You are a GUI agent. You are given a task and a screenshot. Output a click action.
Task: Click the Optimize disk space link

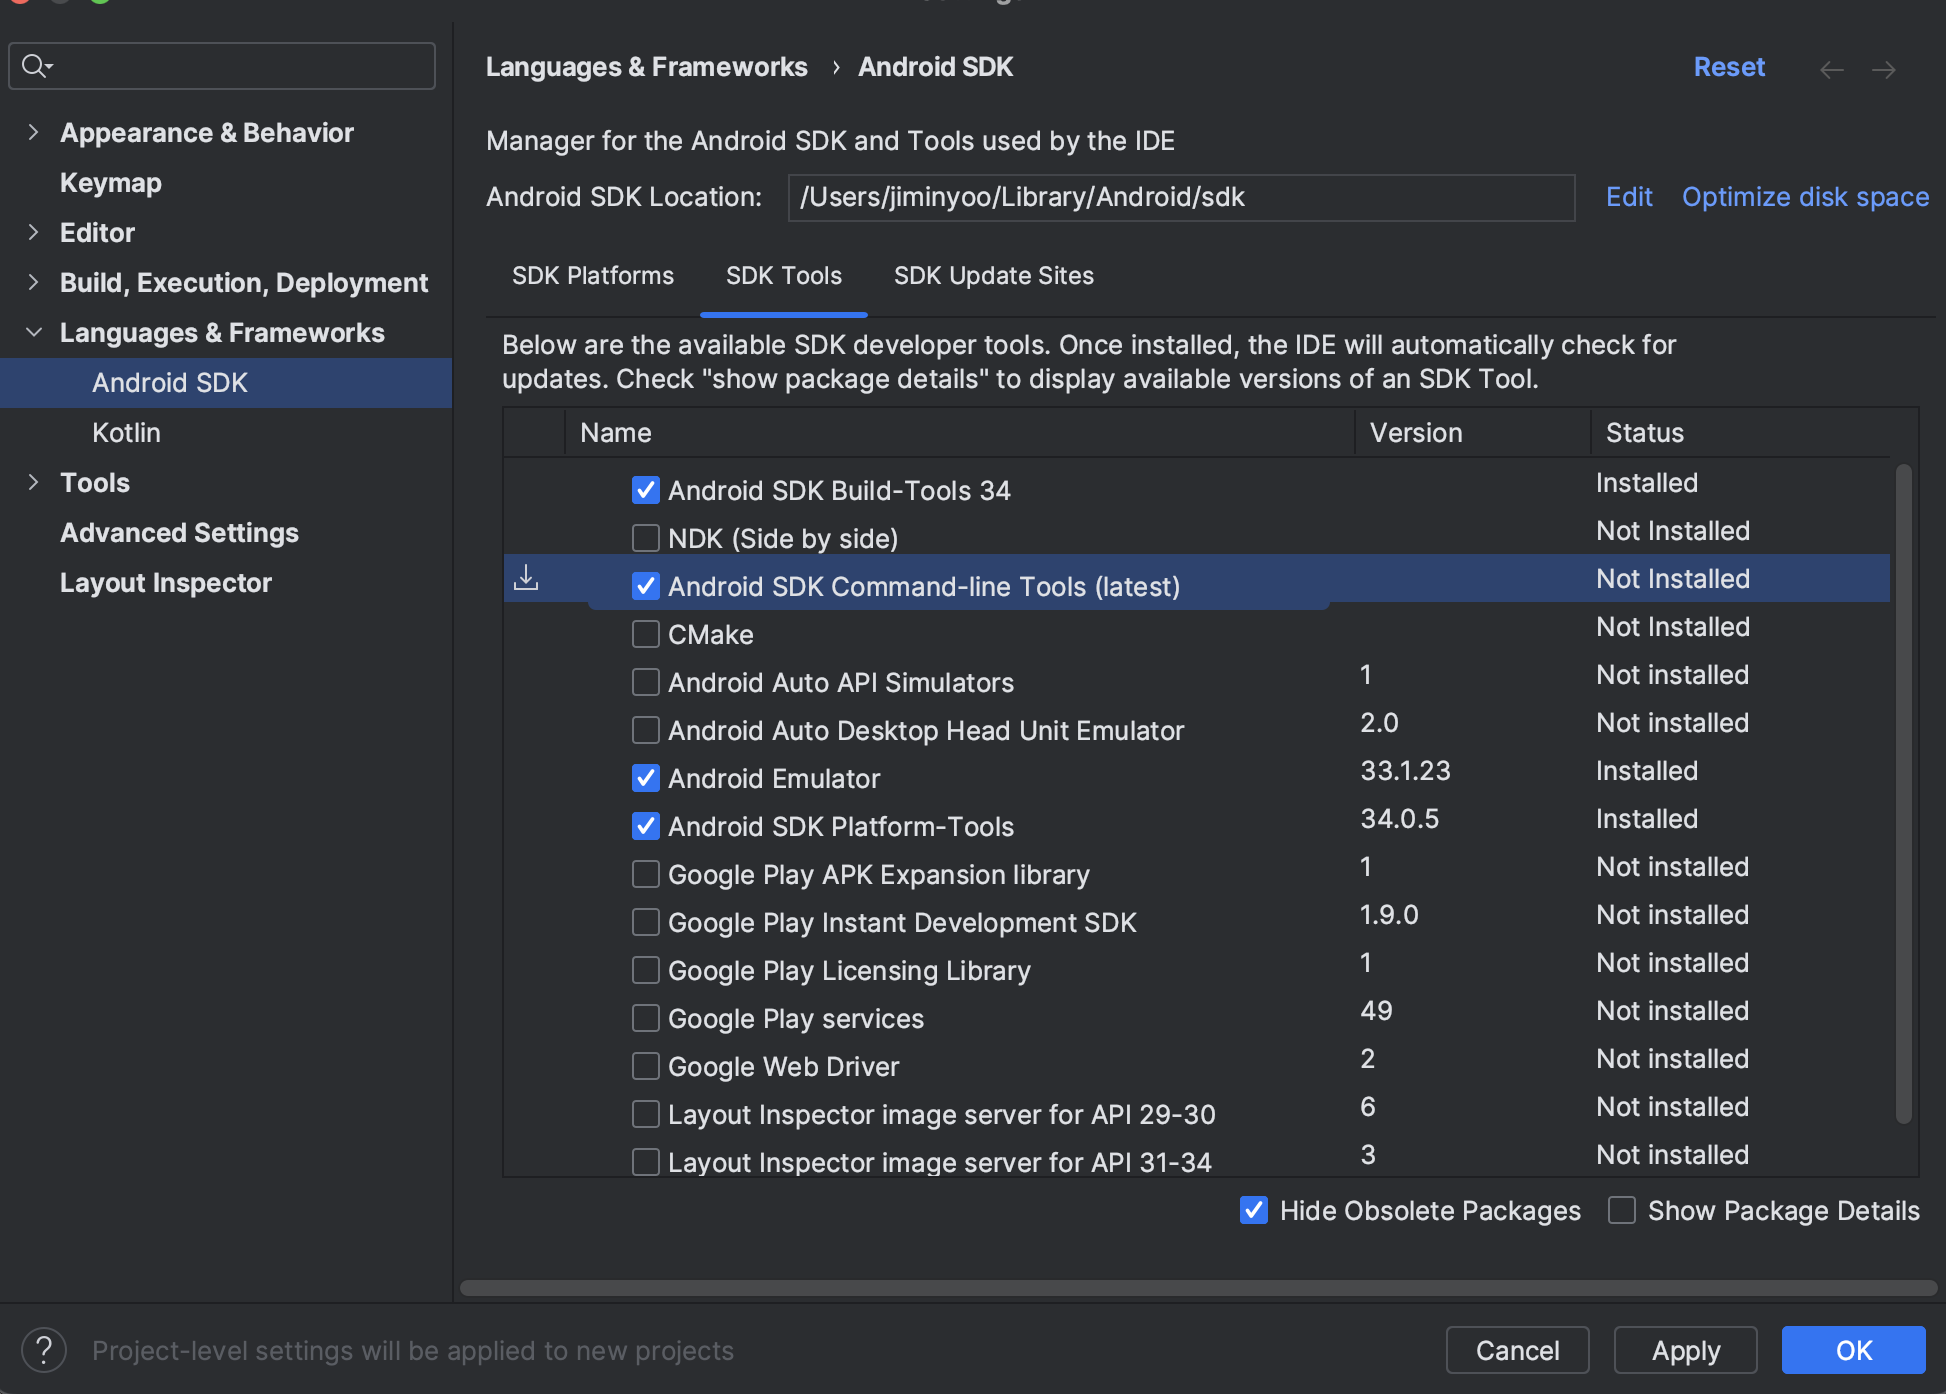[1805, 197]
